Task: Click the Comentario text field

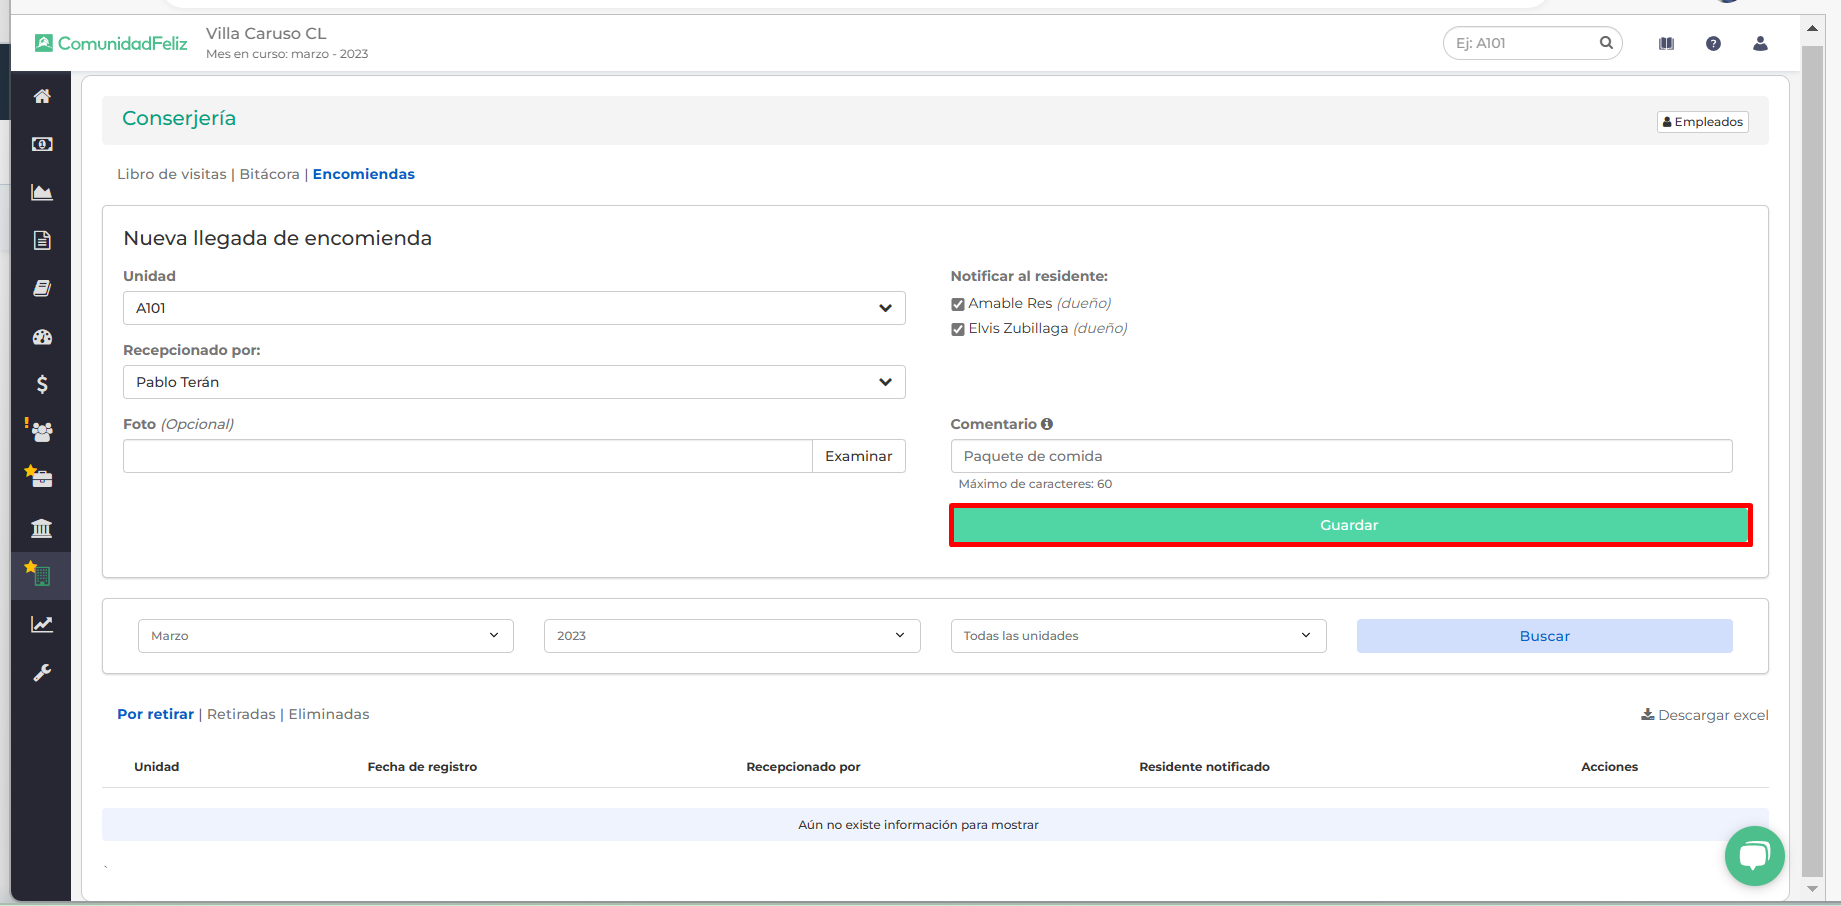Action: point(1340,456)
